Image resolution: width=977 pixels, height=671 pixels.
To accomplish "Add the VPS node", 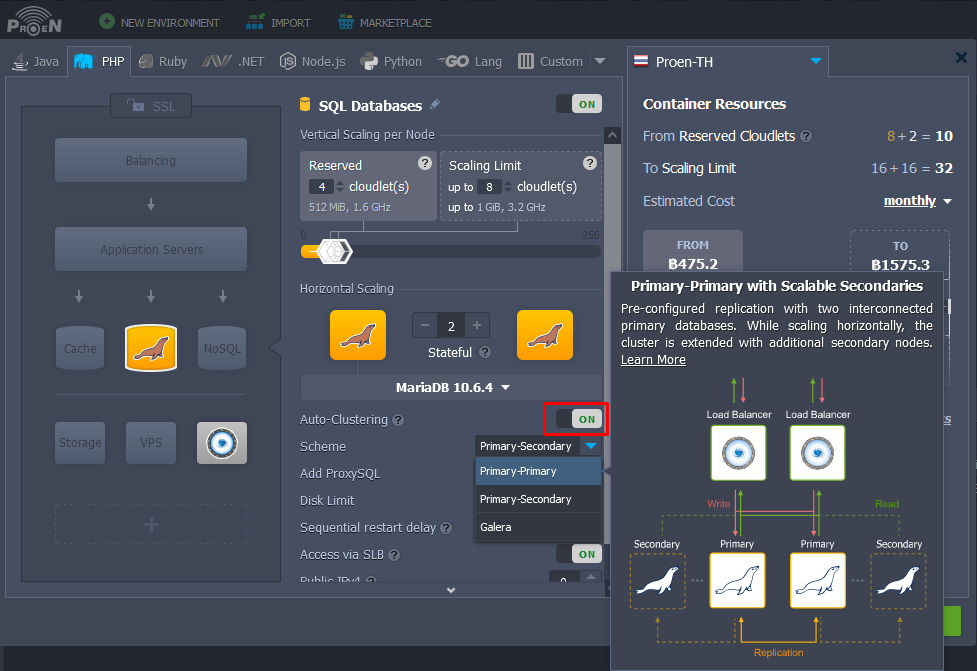I will [x=151, y=443].
